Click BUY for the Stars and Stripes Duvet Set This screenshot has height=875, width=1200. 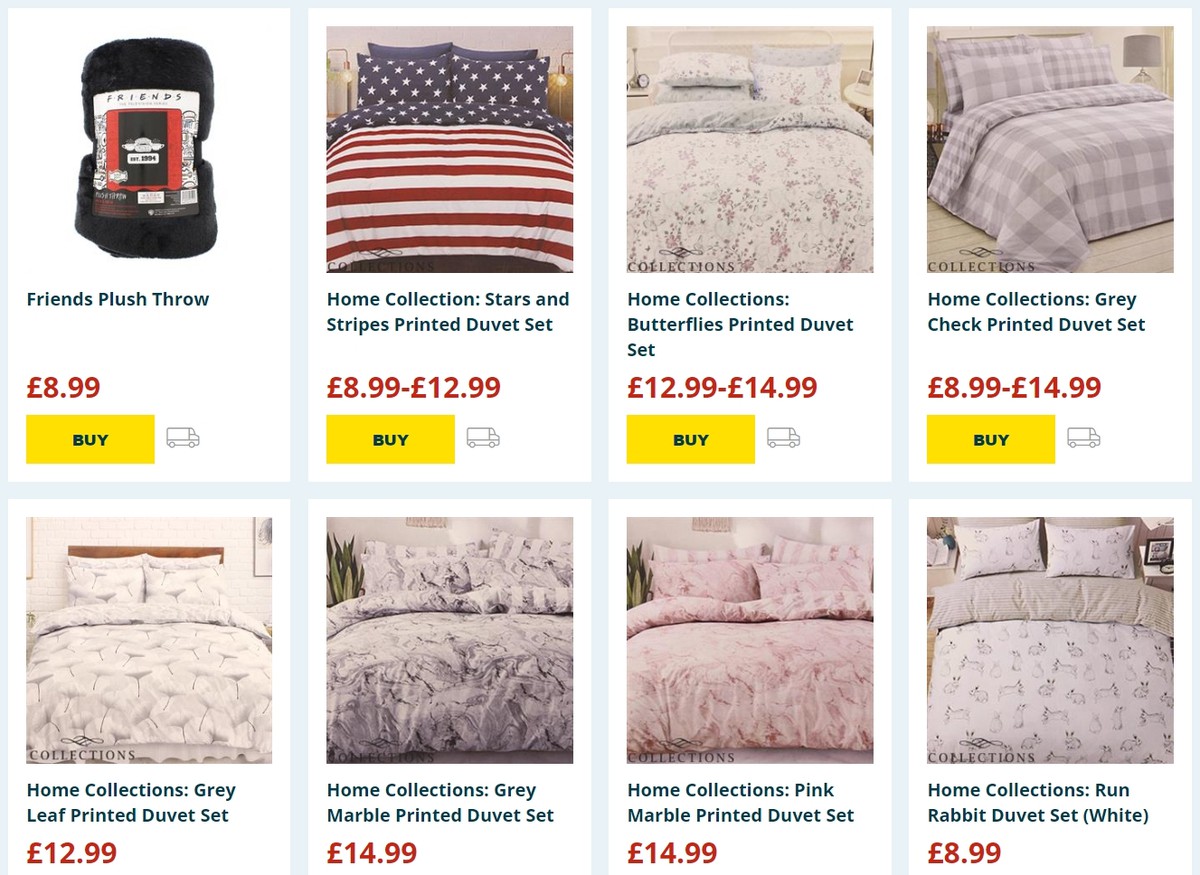(390, 438)
